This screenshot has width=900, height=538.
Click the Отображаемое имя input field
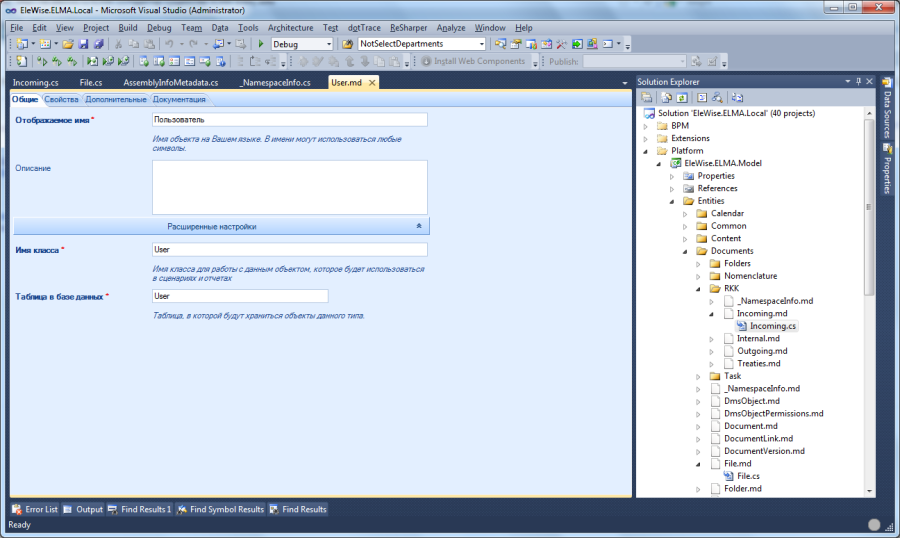(x=290, y=120)
